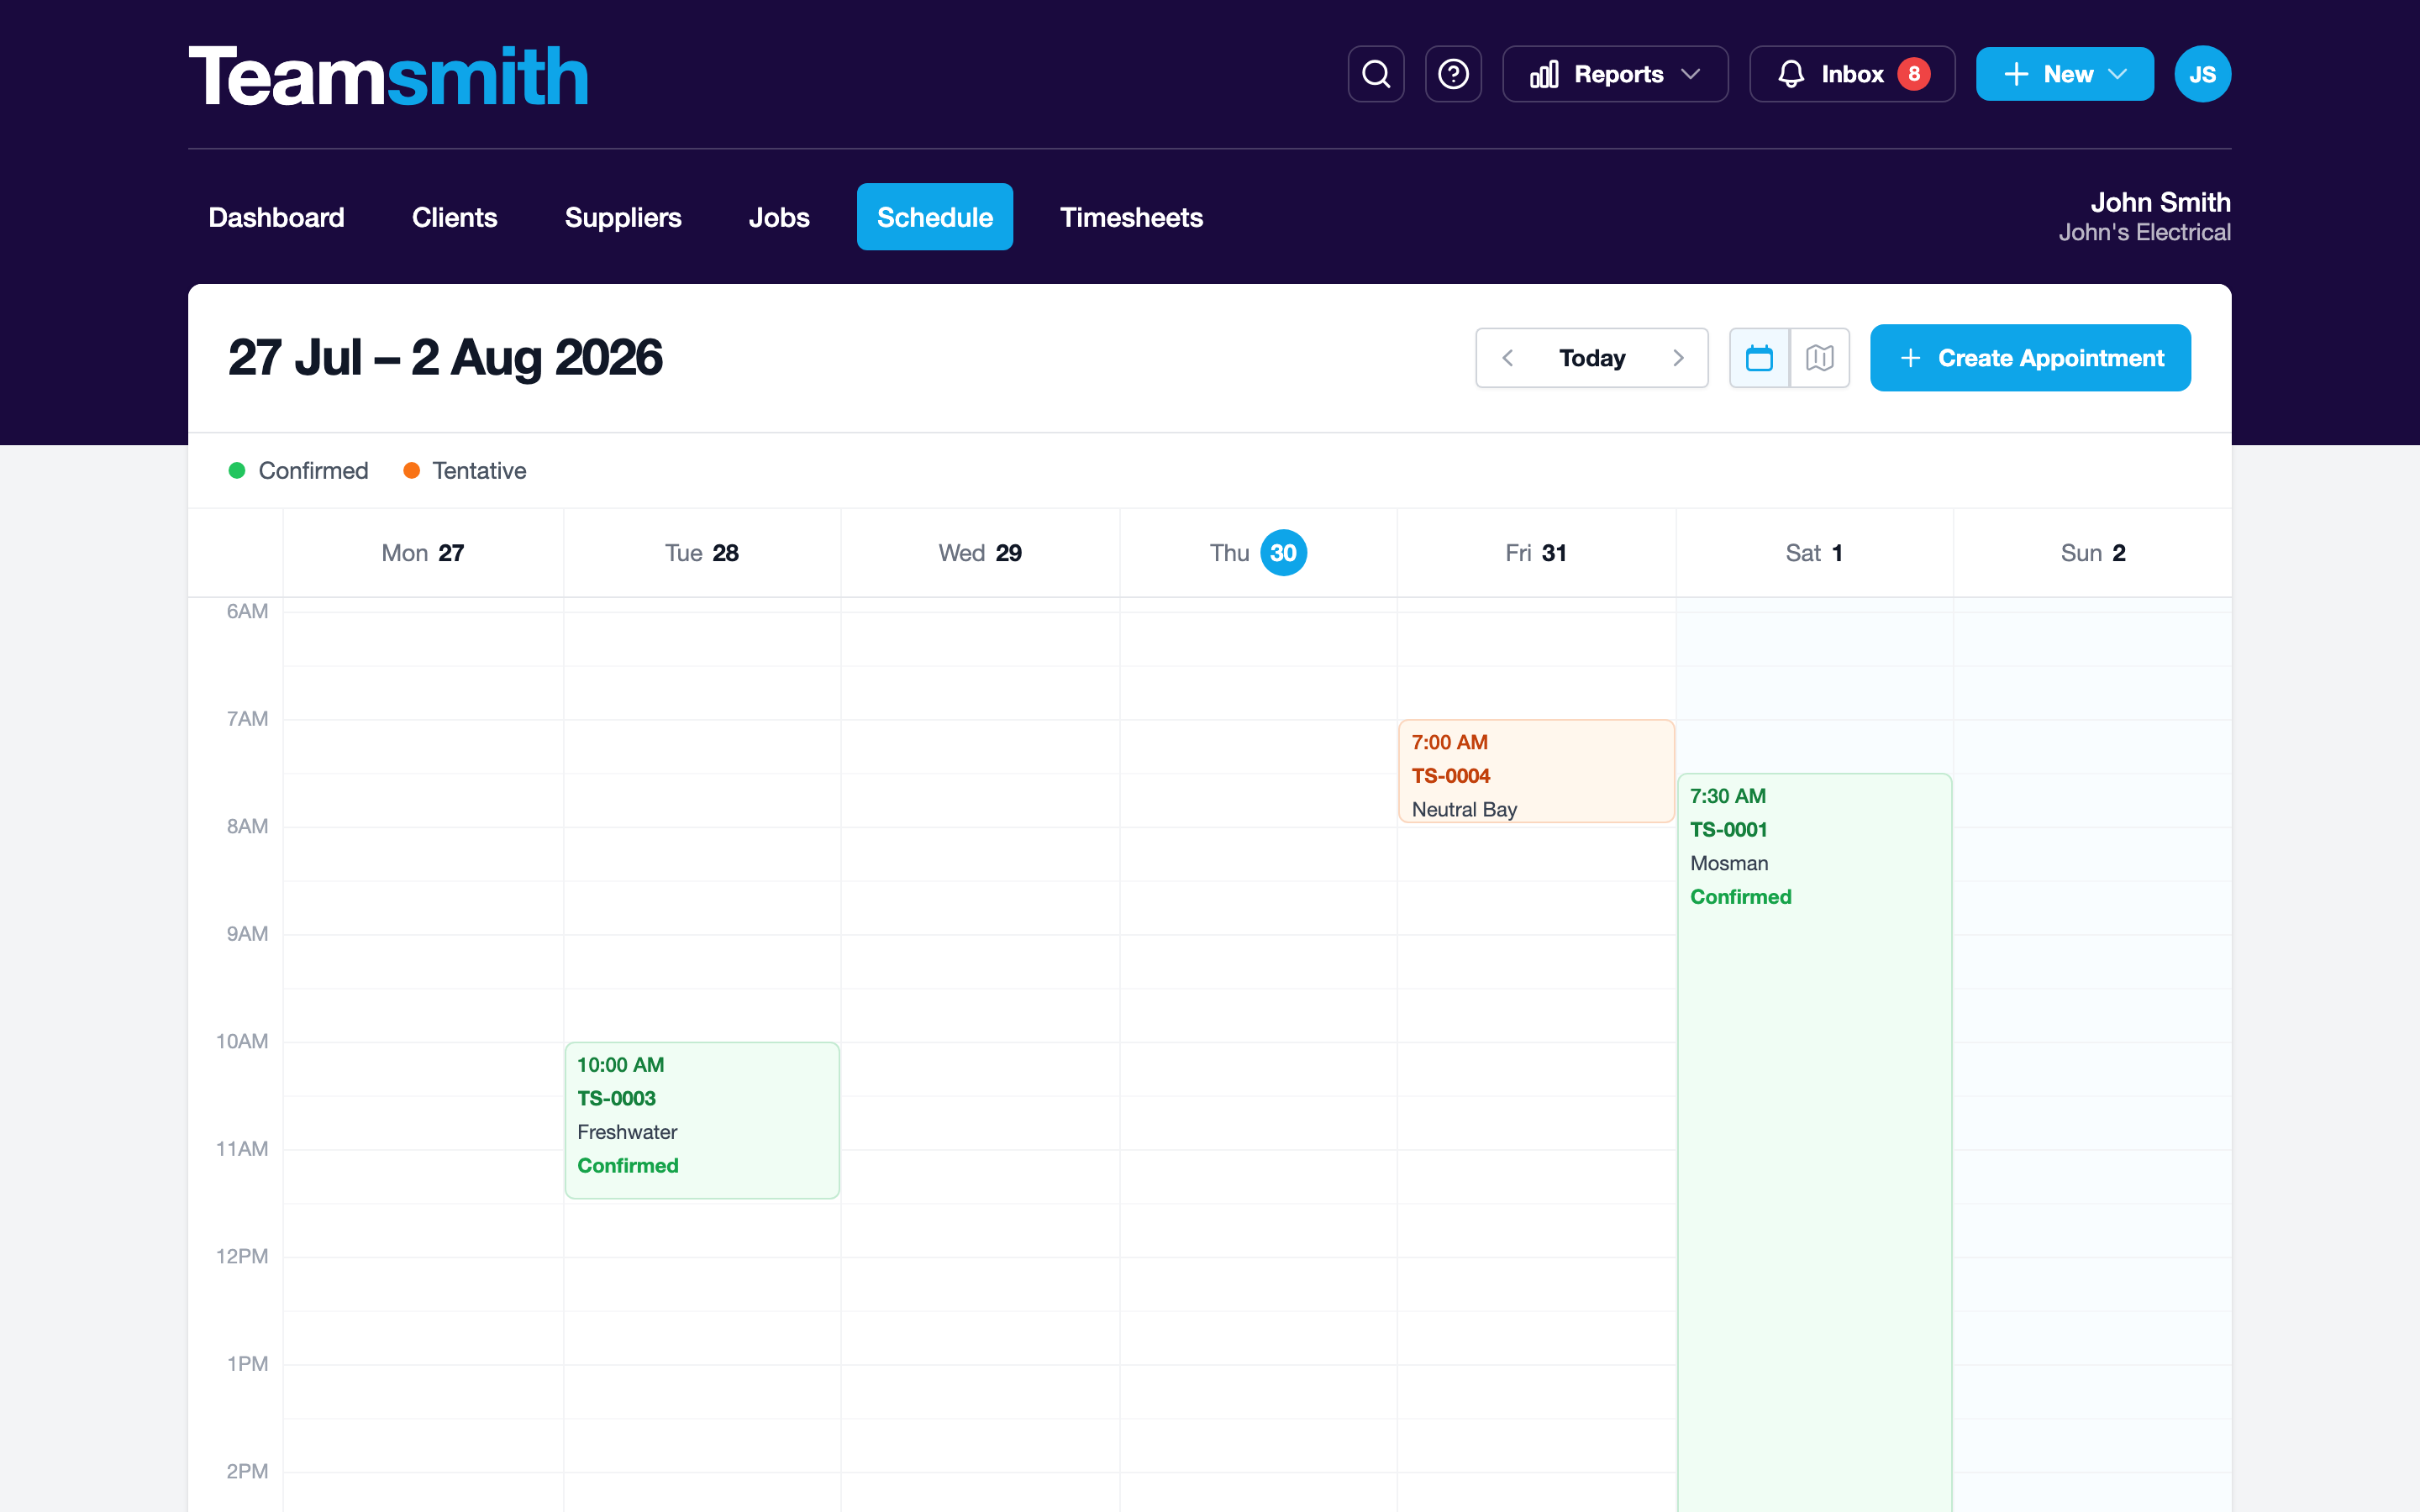Expand the New dropdown button
The width and height of the screenshot is (2420, 1512).
point(2064,74)
